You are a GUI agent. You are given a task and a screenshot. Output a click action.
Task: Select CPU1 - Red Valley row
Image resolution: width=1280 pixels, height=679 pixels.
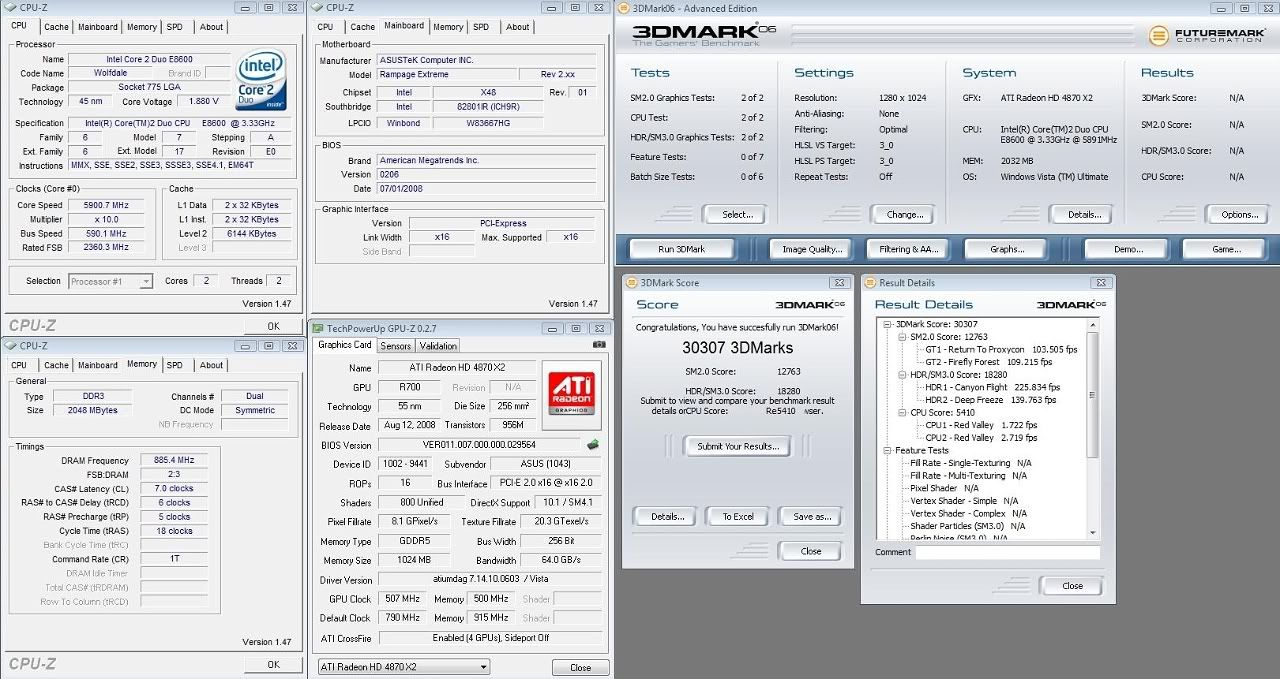pos(982,425)
